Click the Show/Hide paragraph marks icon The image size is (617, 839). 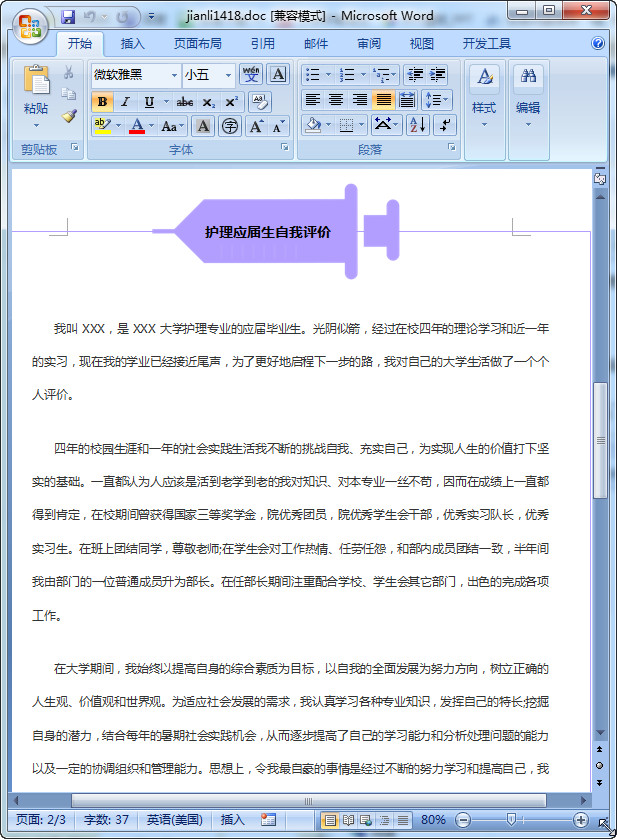(445, 125)
